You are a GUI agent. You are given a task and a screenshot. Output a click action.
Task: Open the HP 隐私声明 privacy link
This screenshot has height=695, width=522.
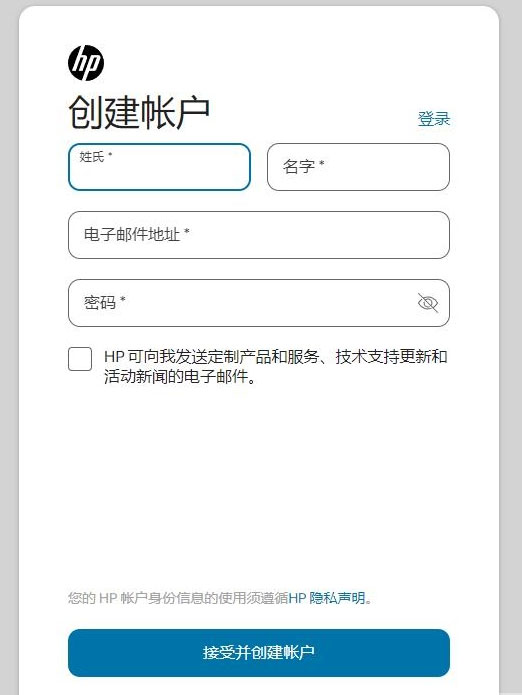pyautogui.click(x=327, y=598)
